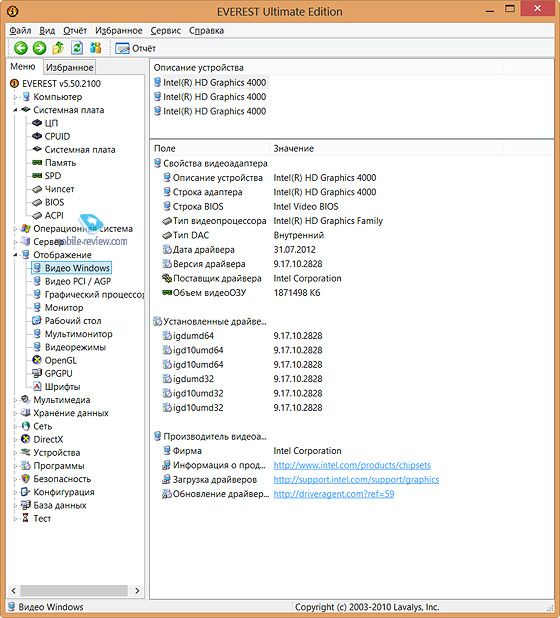Viewport: 560px width, 618px height.
Task: Select the ЦП processor icon
Action: point(37,123)
